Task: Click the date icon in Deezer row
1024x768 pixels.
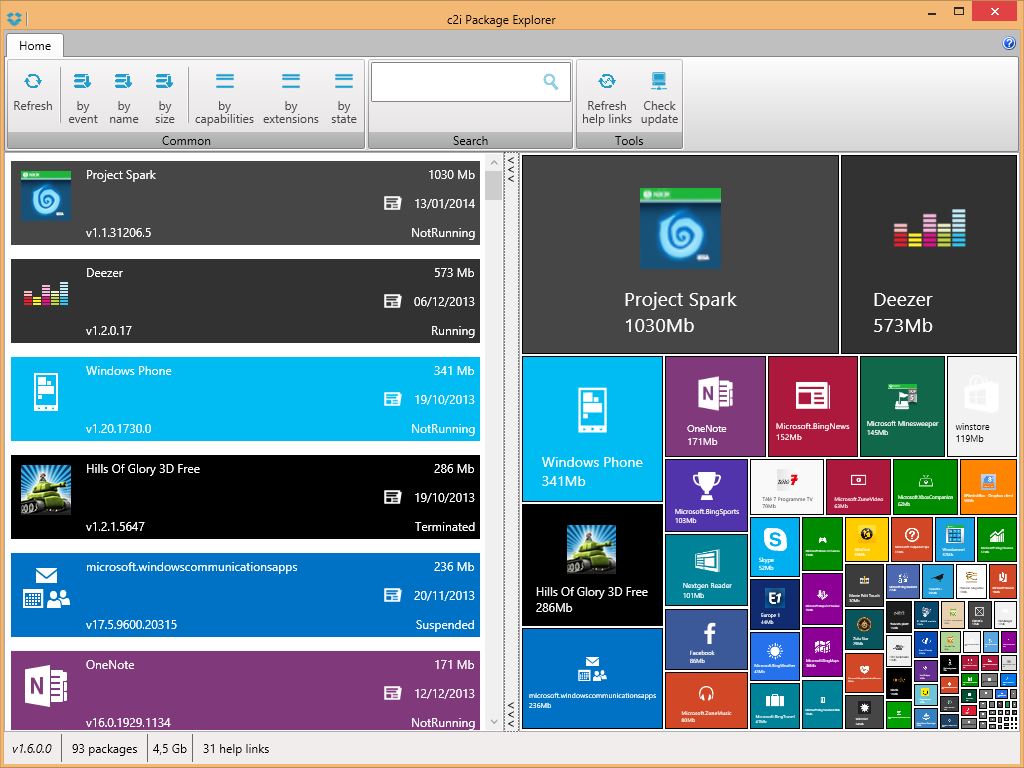Action: (392, 301)
